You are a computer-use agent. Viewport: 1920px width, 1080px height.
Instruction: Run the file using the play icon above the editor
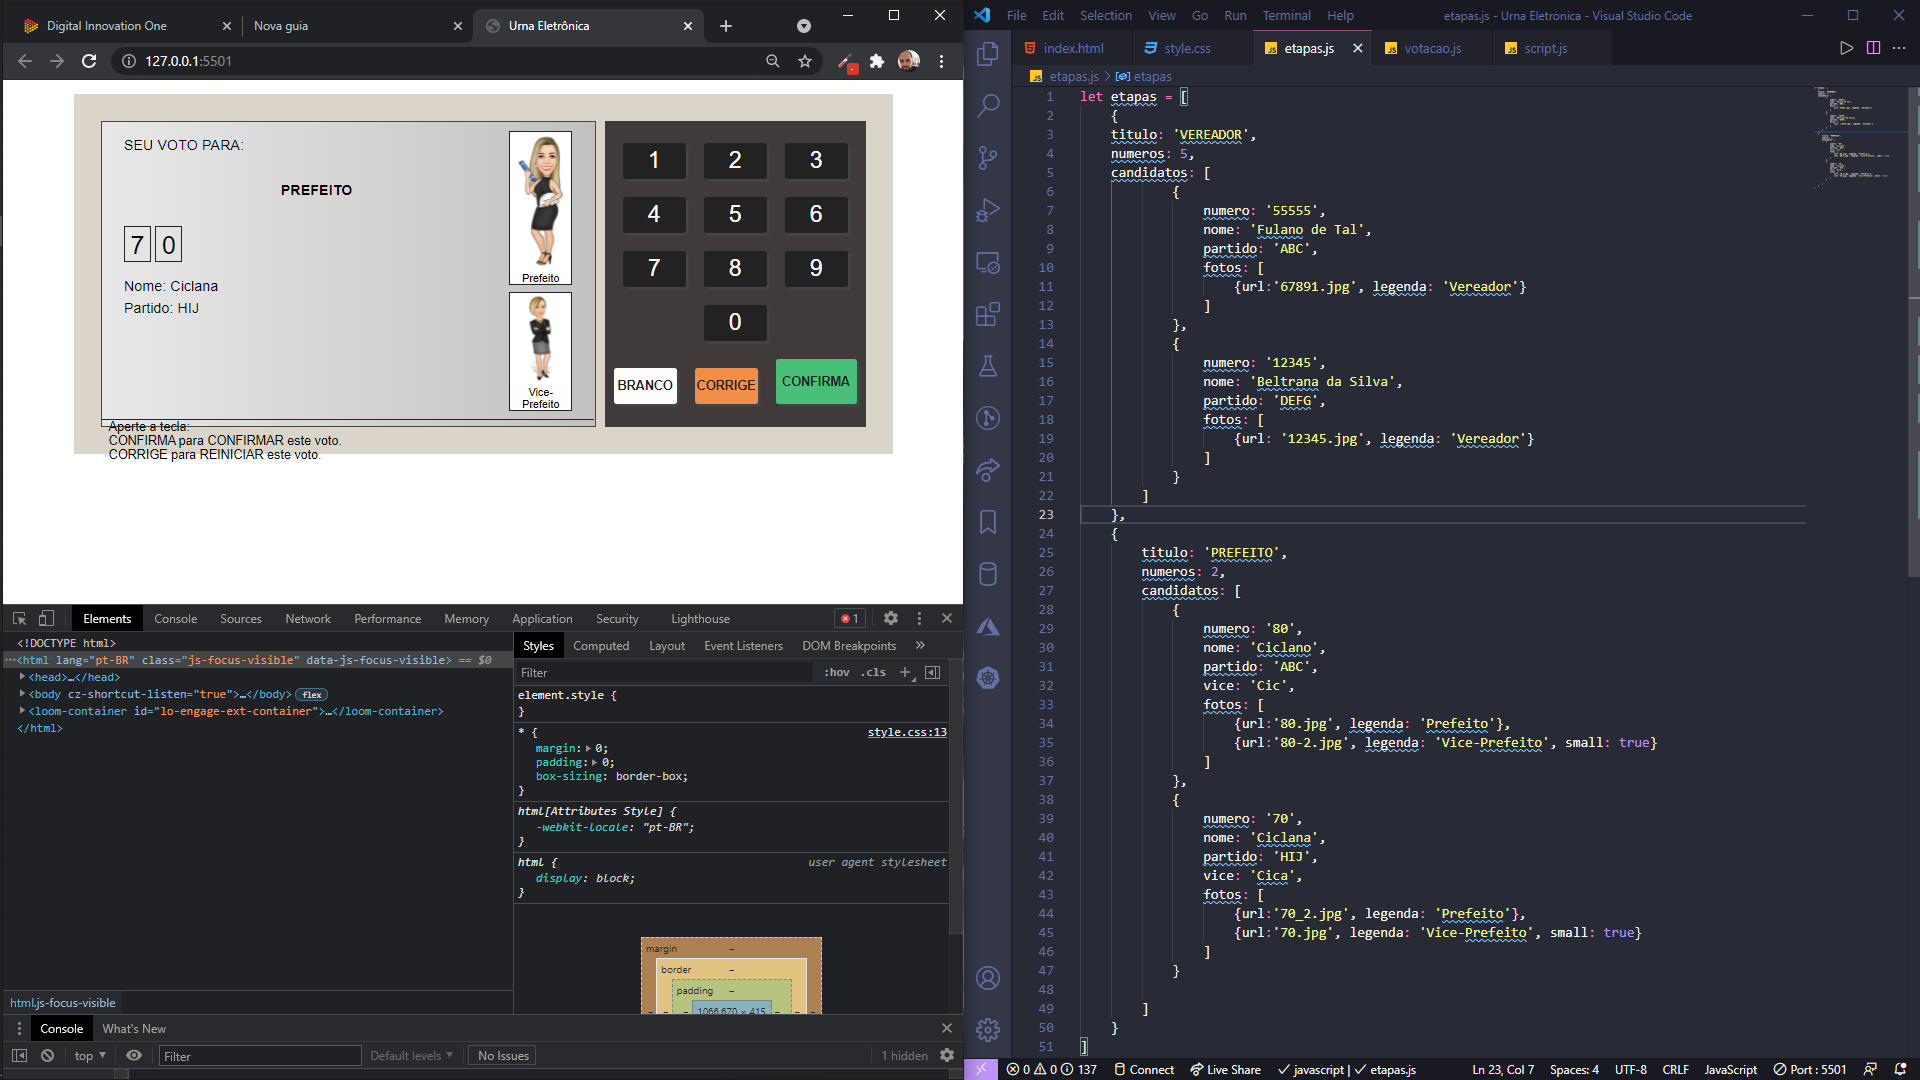pyautogui.click(x=1845, y=47)
